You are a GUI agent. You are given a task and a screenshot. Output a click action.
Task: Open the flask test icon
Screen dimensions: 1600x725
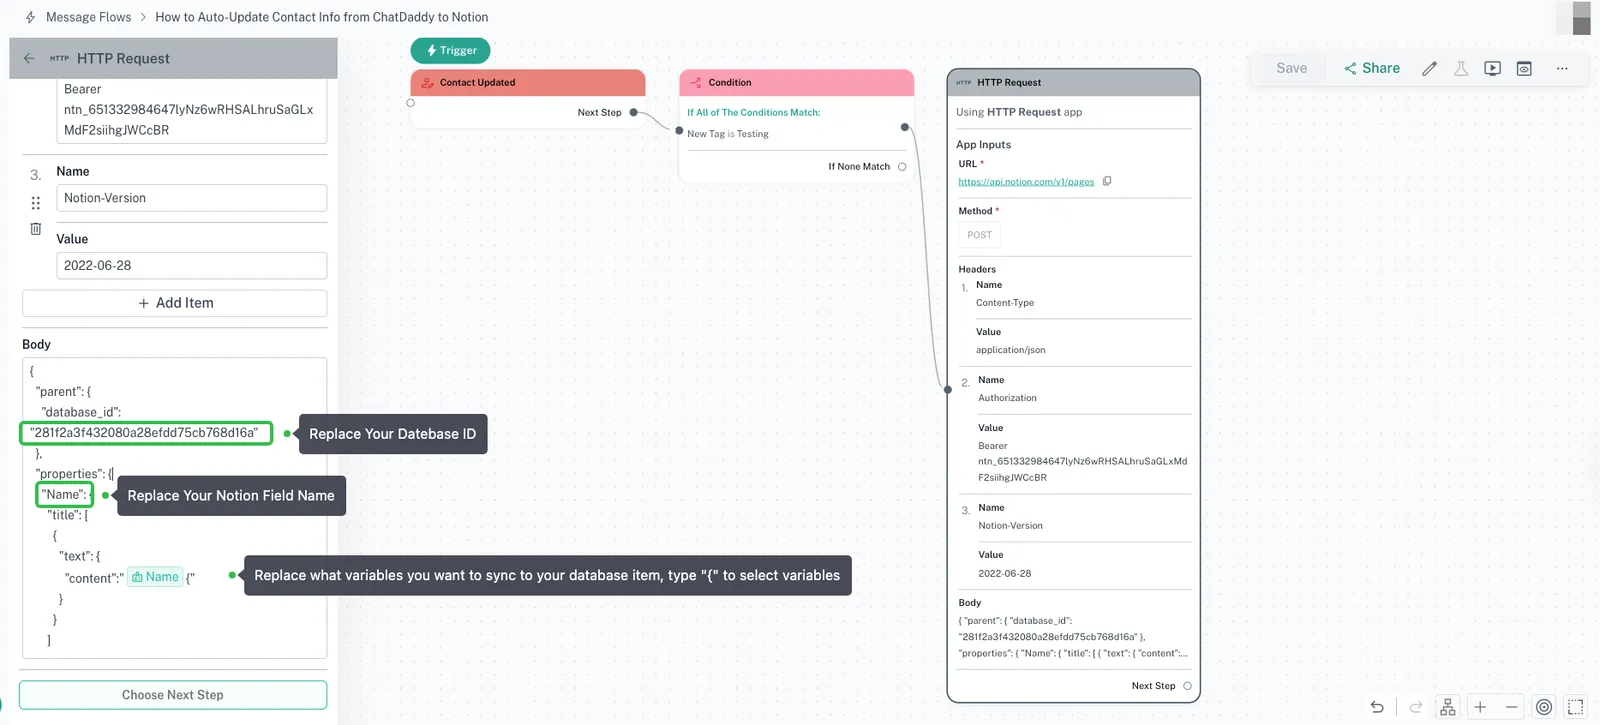1461,69
